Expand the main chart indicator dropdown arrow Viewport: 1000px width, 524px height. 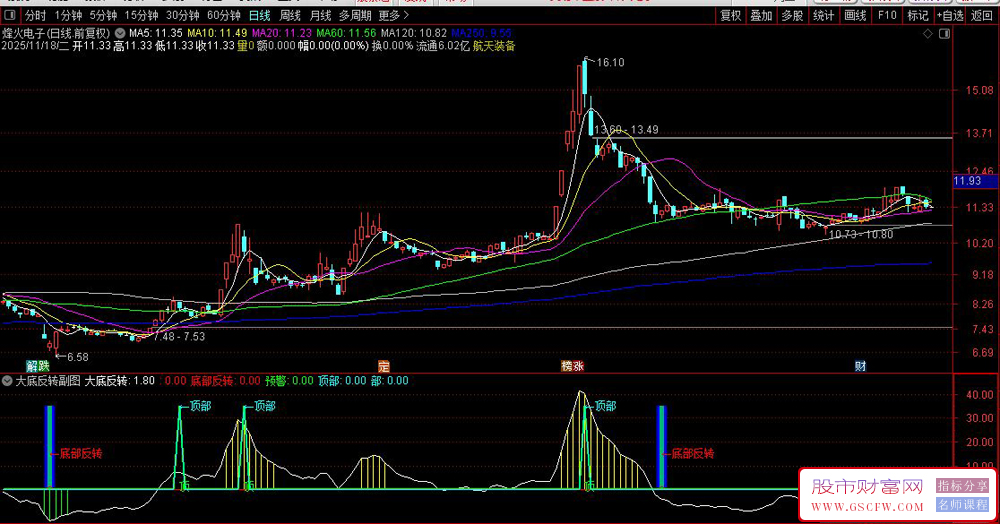(x=120, y=33)
